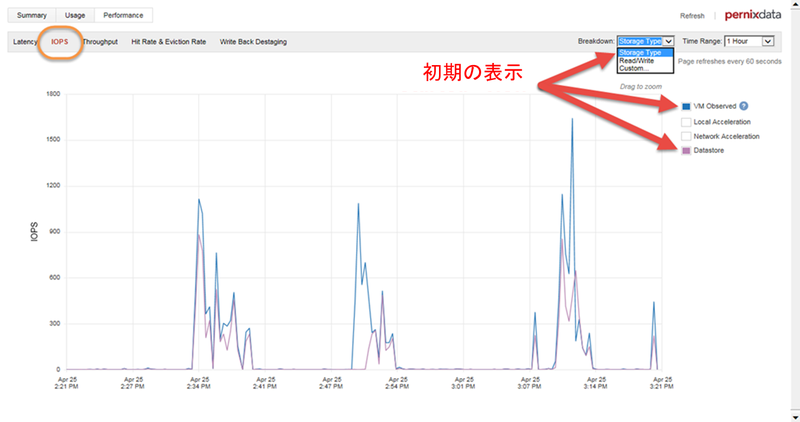Choose Read/Write in Breakdown list

point(645,60)
